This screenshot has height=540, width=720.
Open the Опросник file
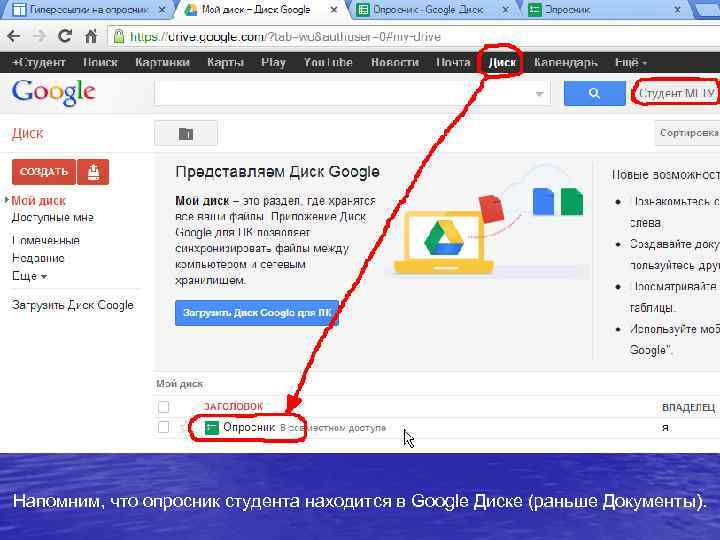248,427
